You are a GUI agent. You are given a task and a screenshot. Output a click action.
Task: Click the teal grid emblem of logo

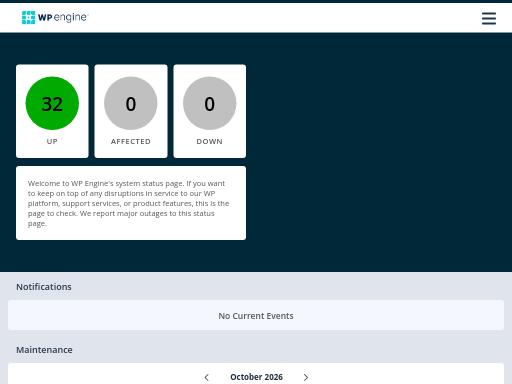pos(28,18)
